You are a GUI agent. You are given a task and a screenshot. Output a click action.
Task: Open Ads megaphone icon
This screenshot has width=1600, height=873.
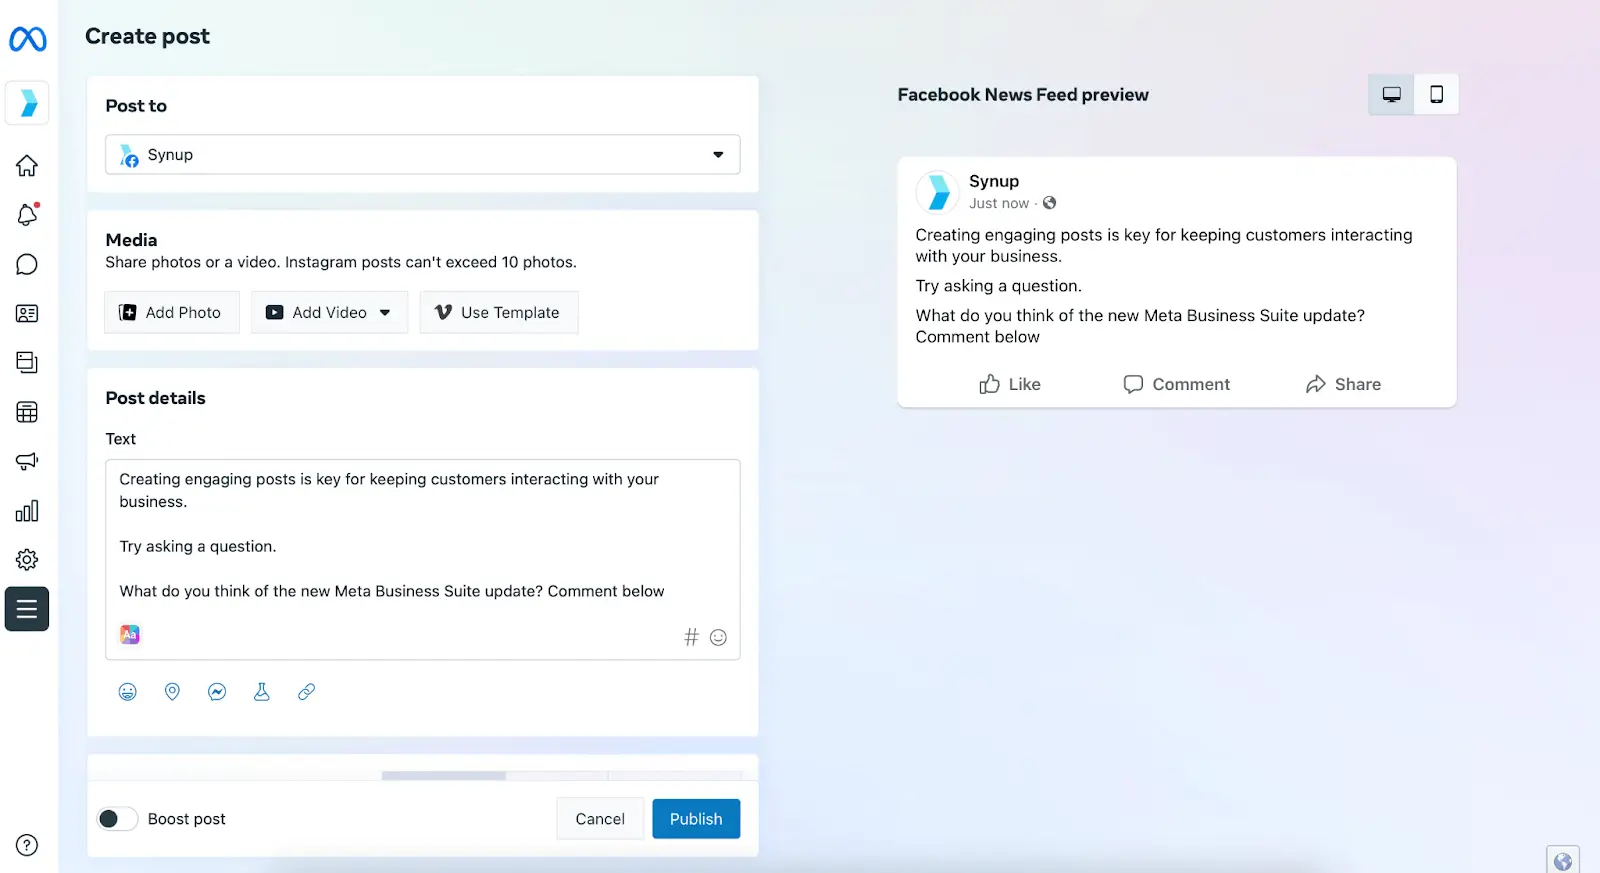tap(27, 461)
